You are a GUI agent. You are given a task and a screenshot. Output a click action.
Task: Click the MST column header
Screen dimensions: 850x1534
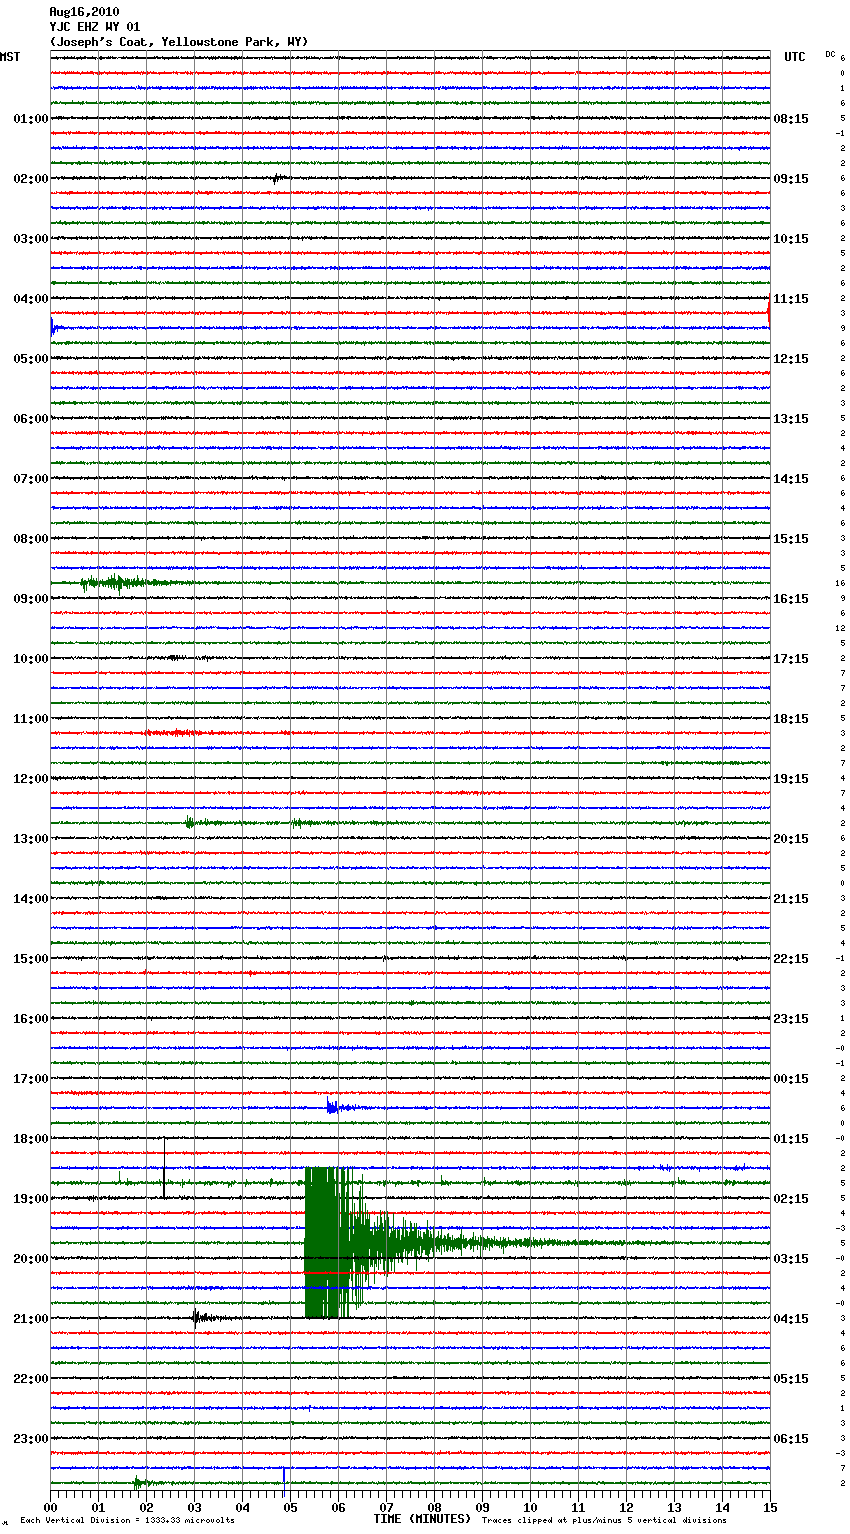(x=10, y=57)
